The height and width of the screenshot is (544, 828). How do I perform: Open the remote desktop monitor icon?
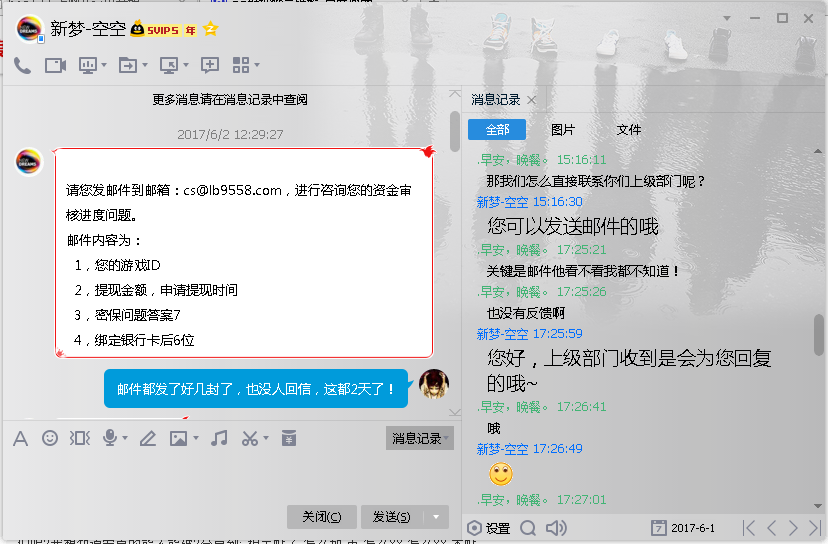tap(169, 65)
